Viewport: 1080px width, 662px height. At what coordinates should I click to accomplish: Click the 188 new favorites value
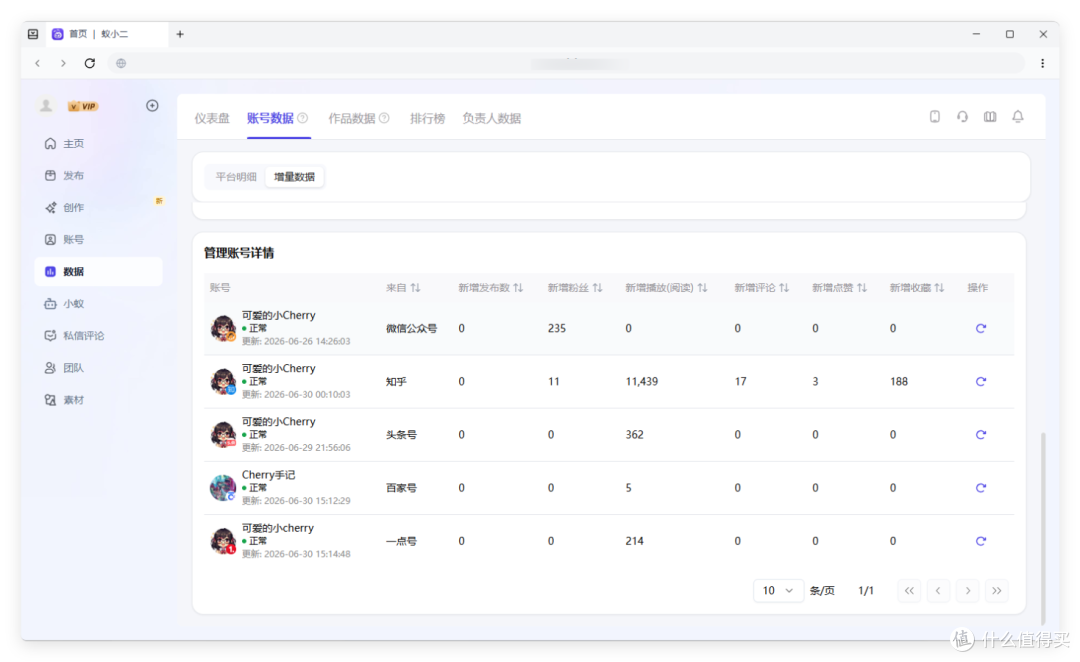tap(899, 382)
